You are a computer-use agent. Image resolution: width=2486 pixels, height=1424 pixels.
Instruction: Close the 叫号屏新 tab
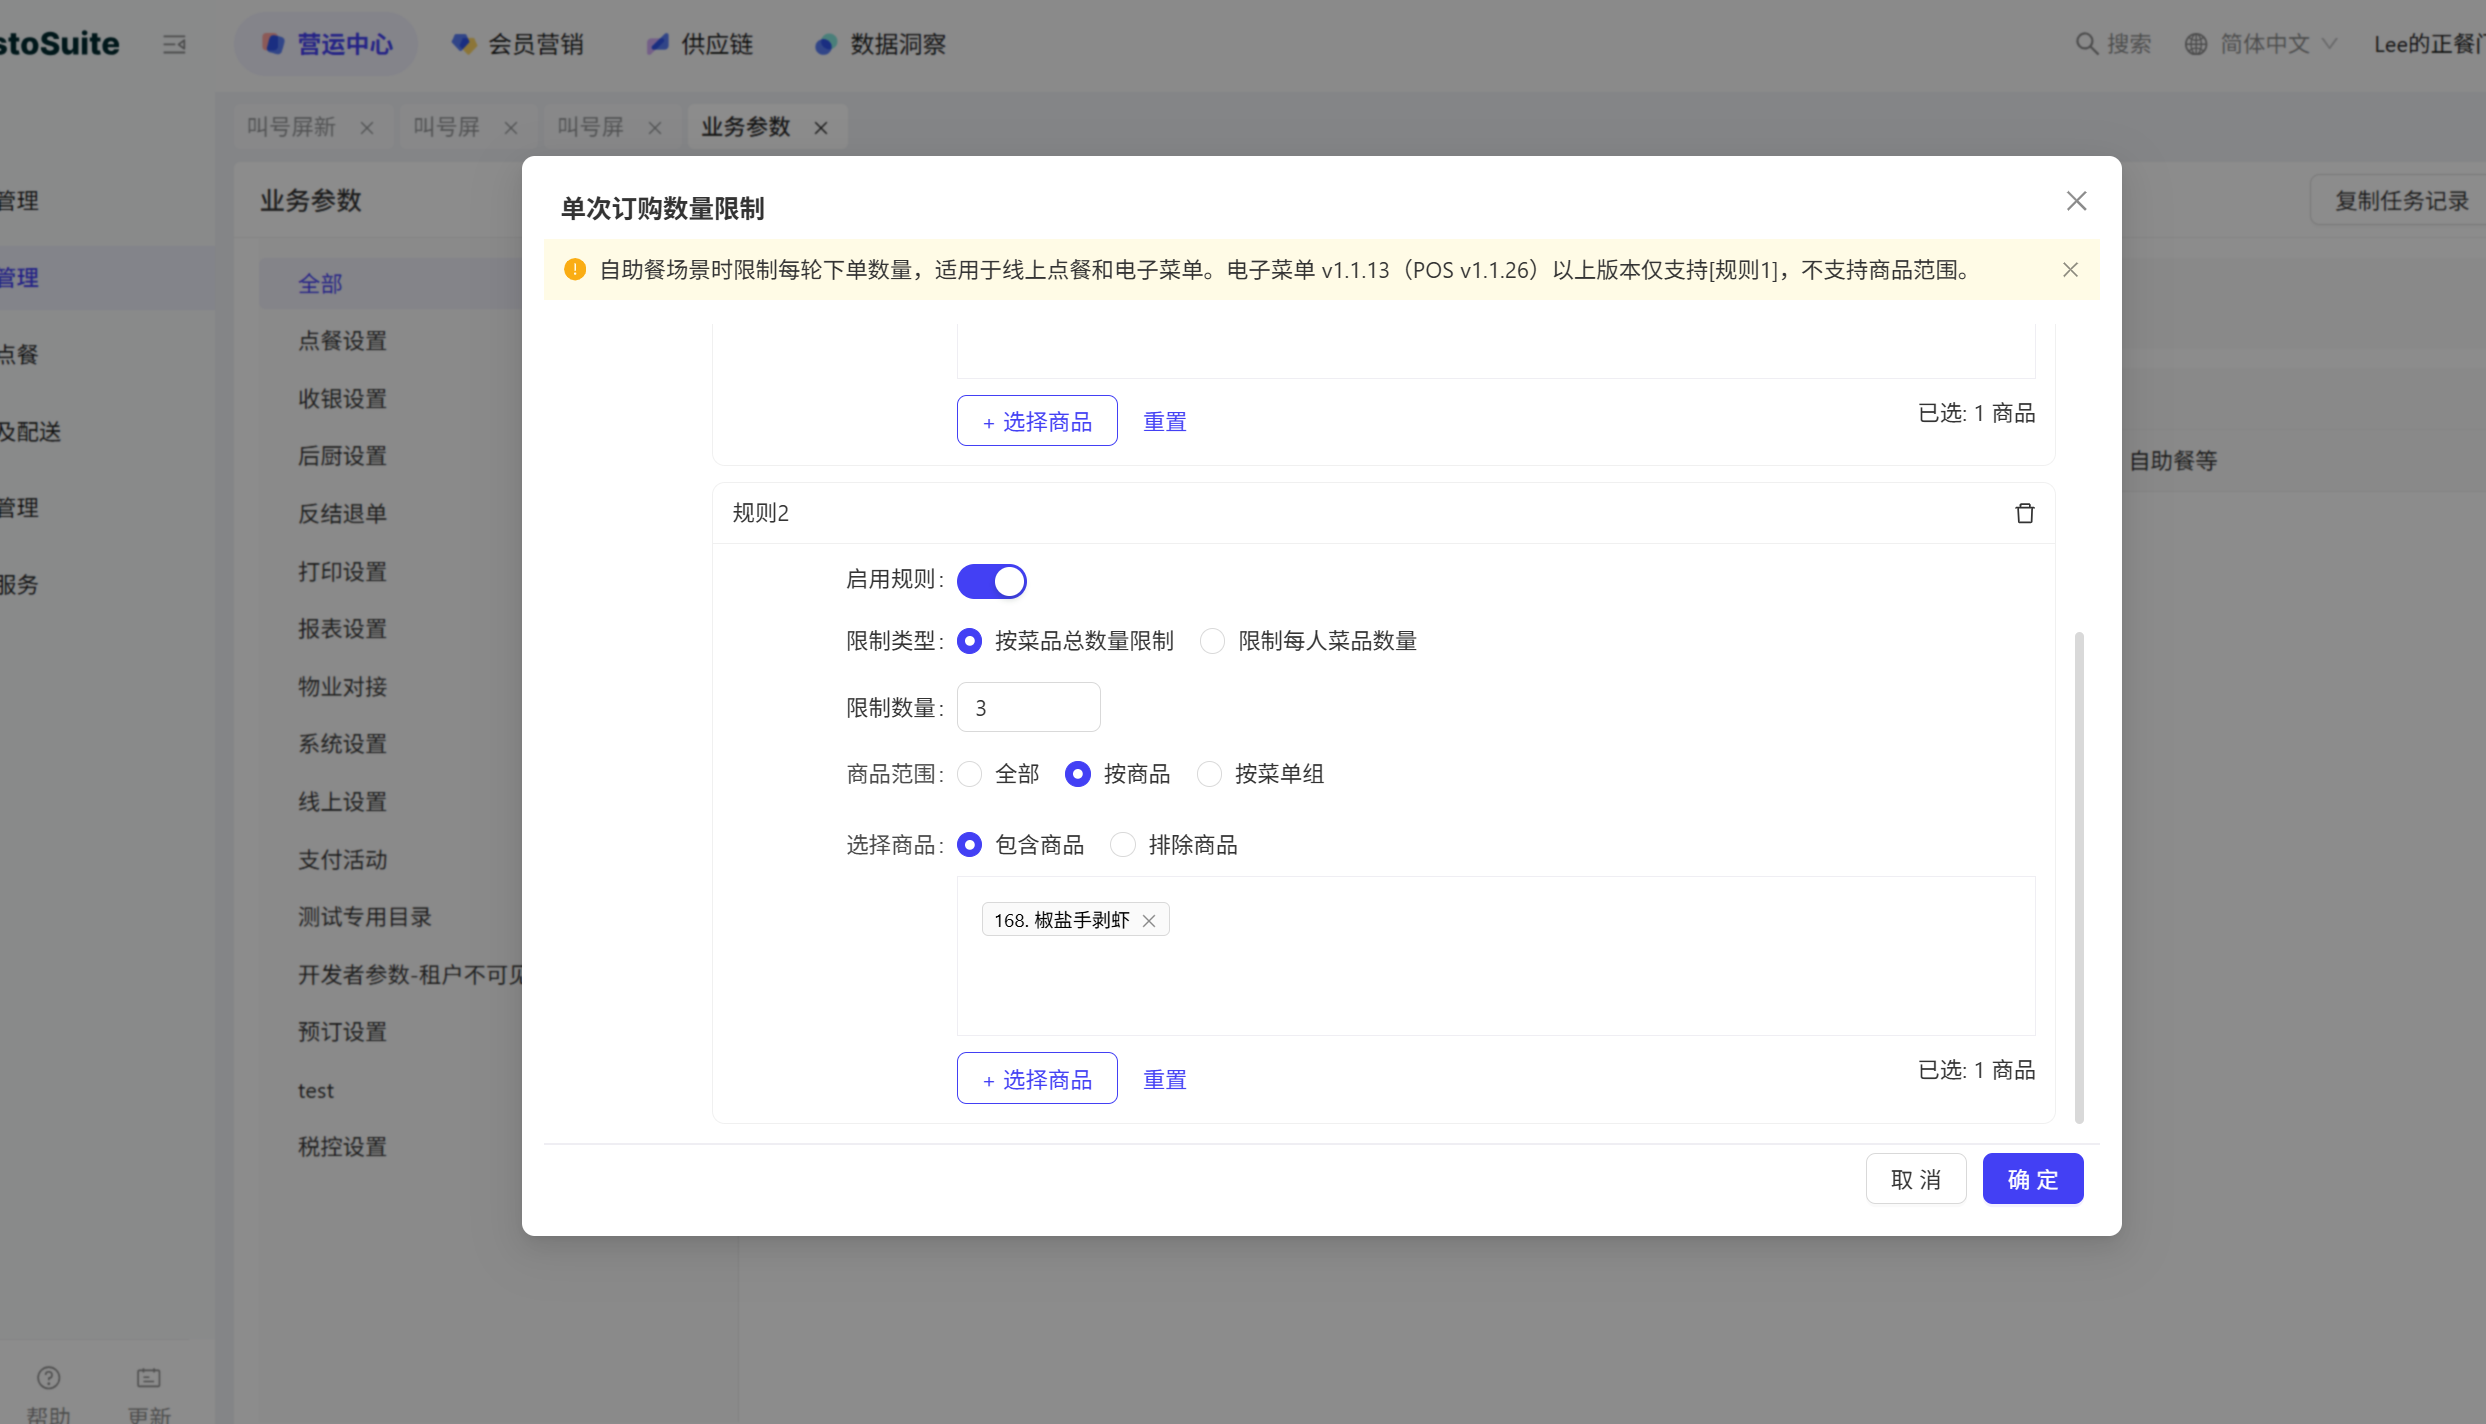tap(367, 128)
